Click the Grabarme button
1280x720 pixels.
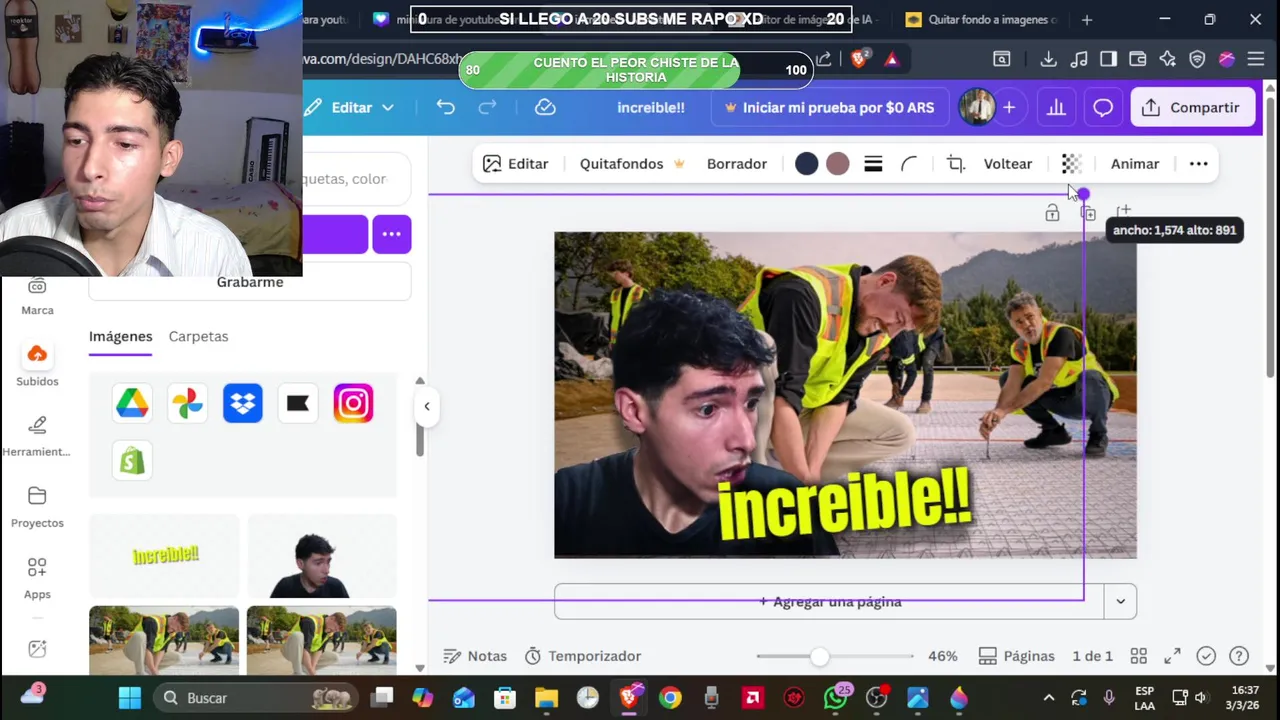[x=250, y=282]
